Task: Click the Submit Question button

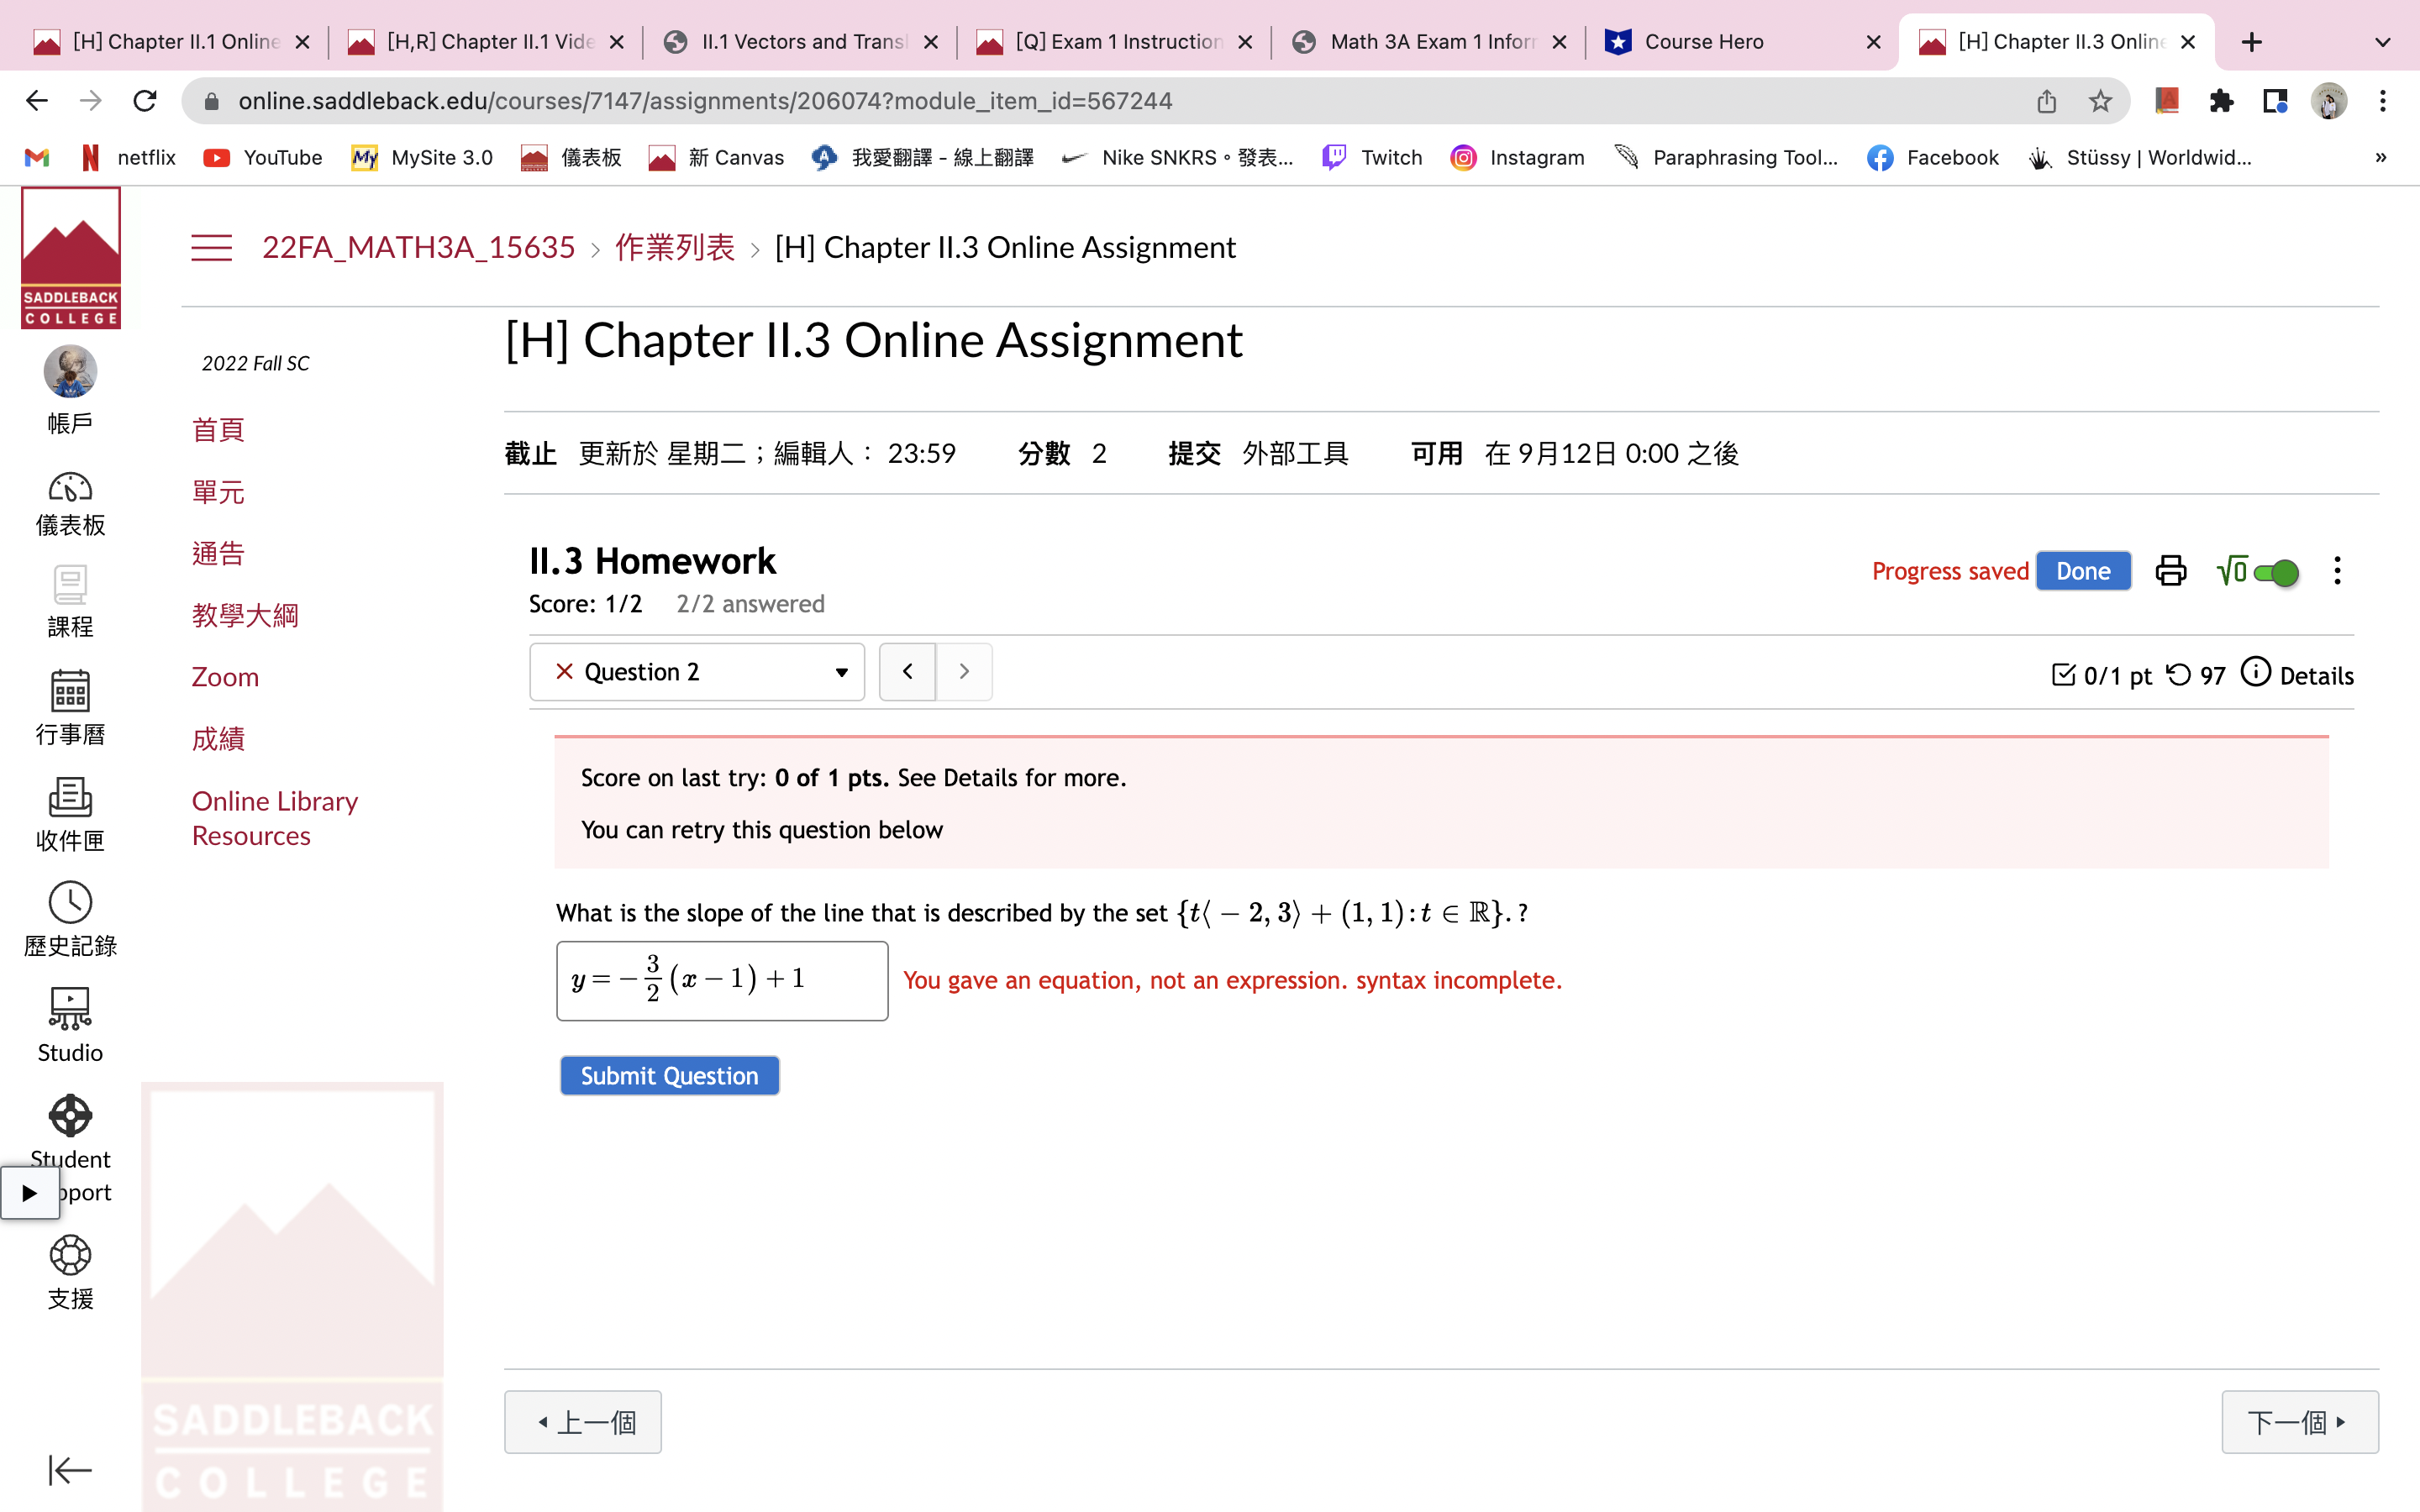Action: [669, 1075]
